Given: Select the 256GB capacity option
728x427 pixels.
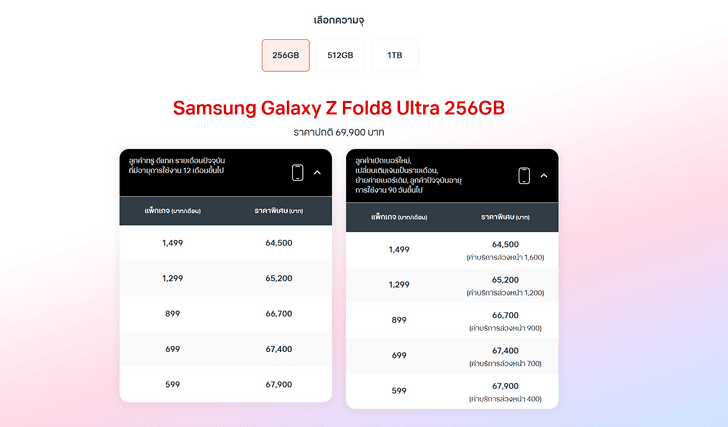Looking at the screenshot, I should click(286, 55).
